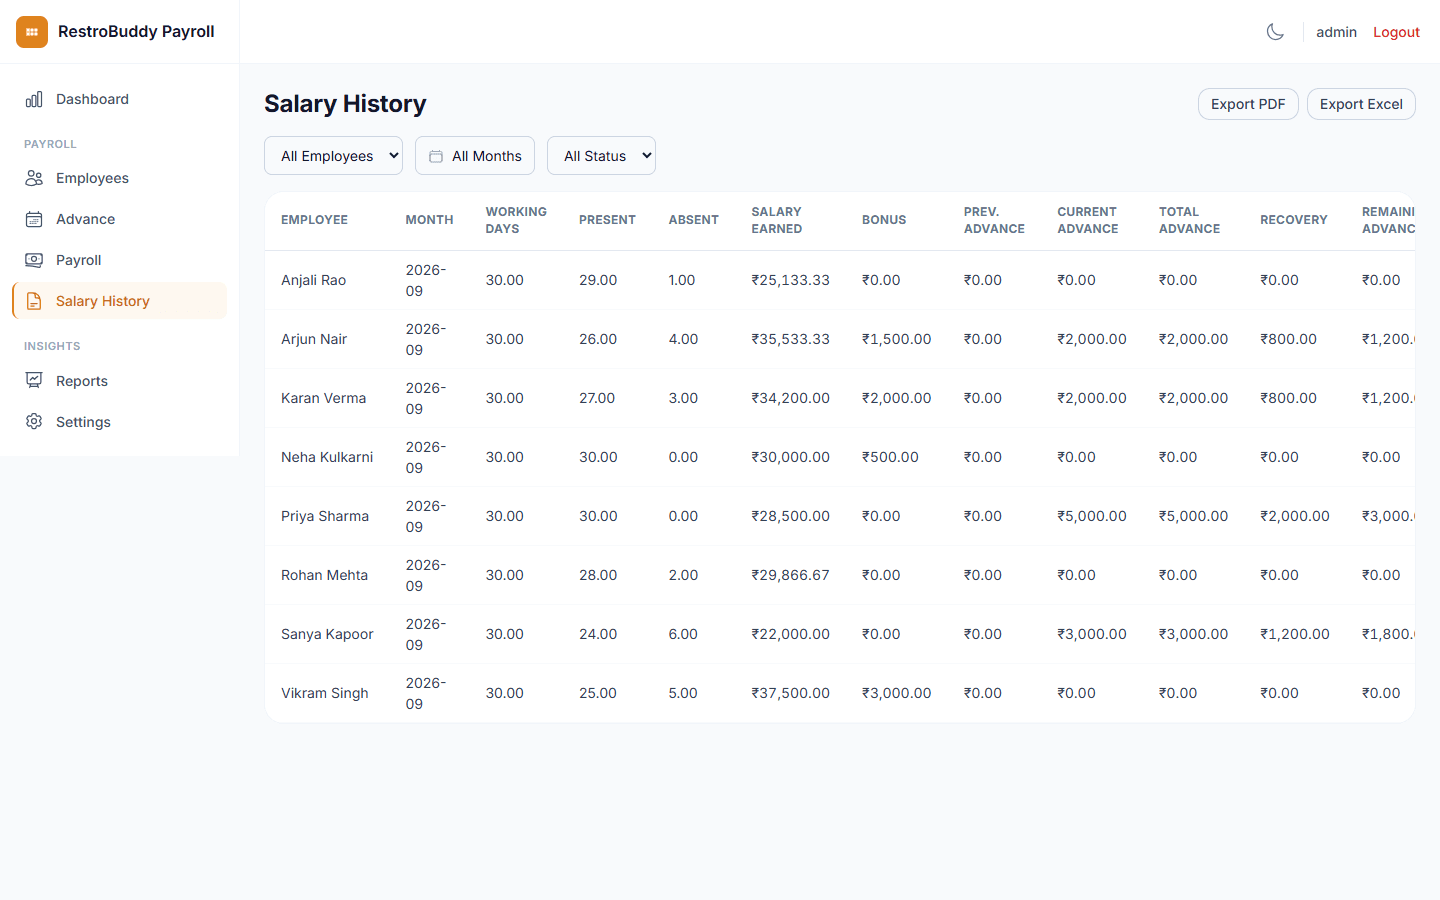The image size is (1440, 900).
Task: Click the Employee column header
Action: [314, 220]
